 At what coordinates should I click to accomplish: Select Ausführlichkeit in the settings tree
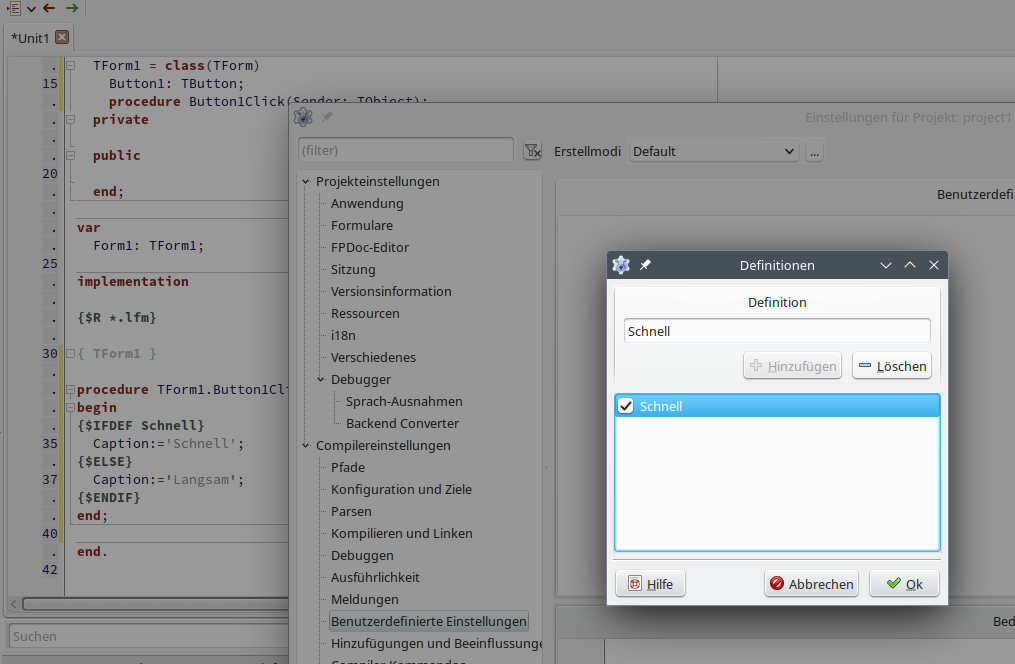tap(375, 577)
